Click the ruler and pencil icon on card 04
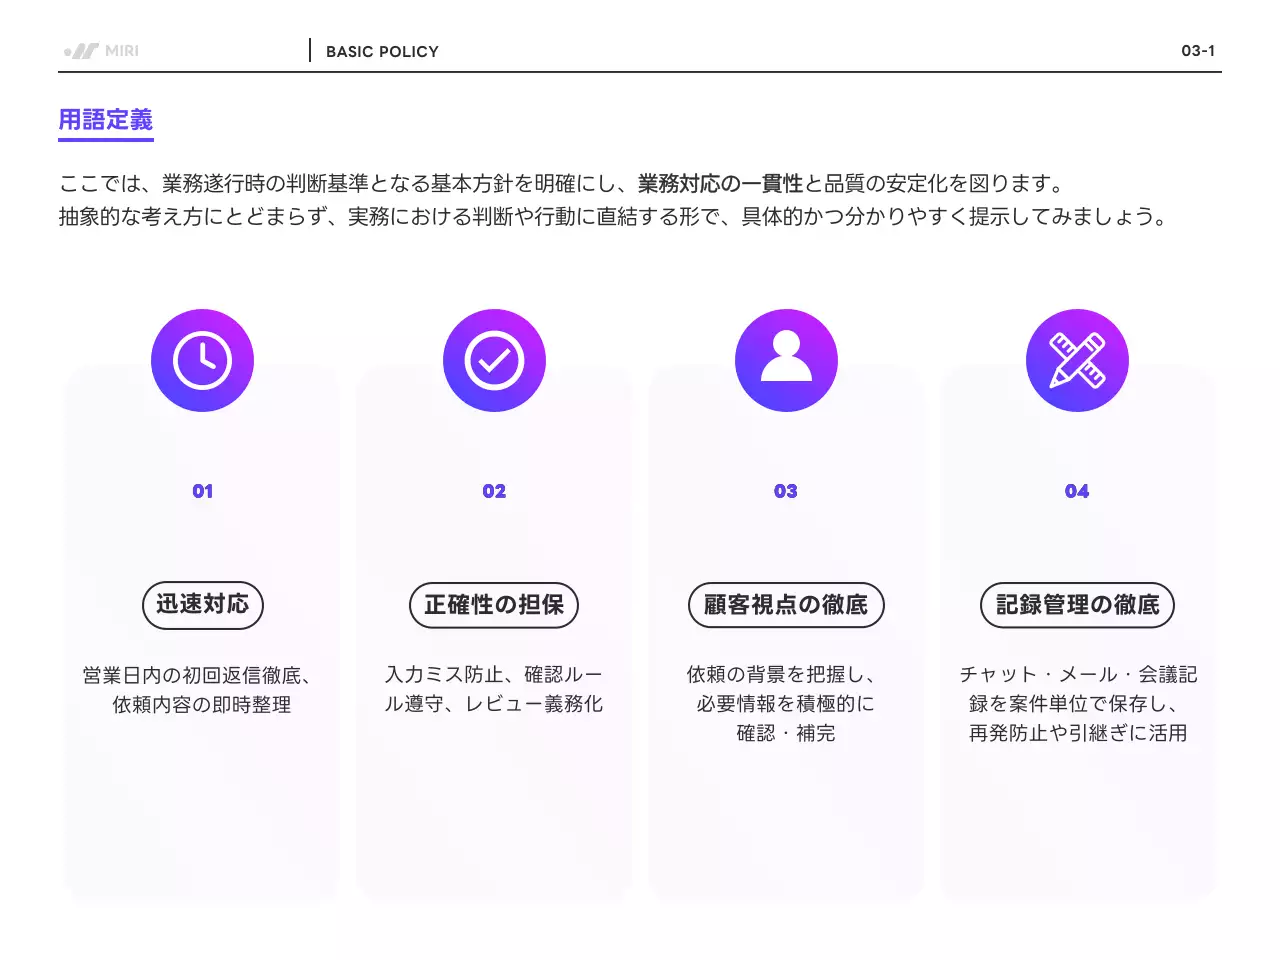This screenshot has width=1280, height=960. [x=1077, y=360]
